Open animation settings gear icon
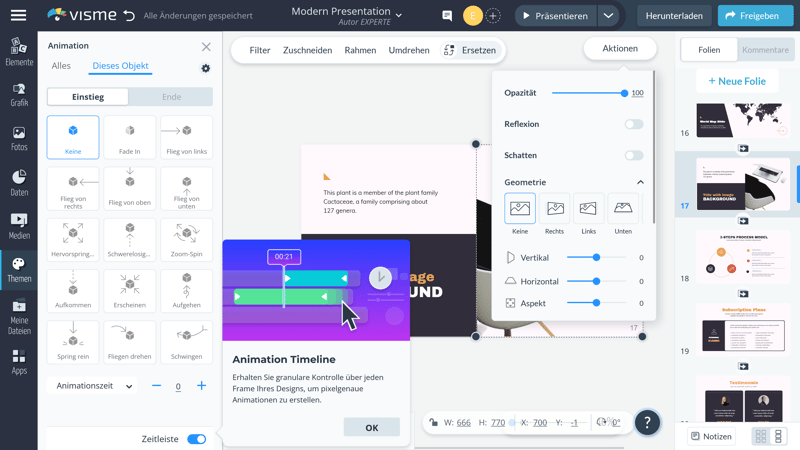Viewport: 800px width, 450px height. (x=206, y=69)
